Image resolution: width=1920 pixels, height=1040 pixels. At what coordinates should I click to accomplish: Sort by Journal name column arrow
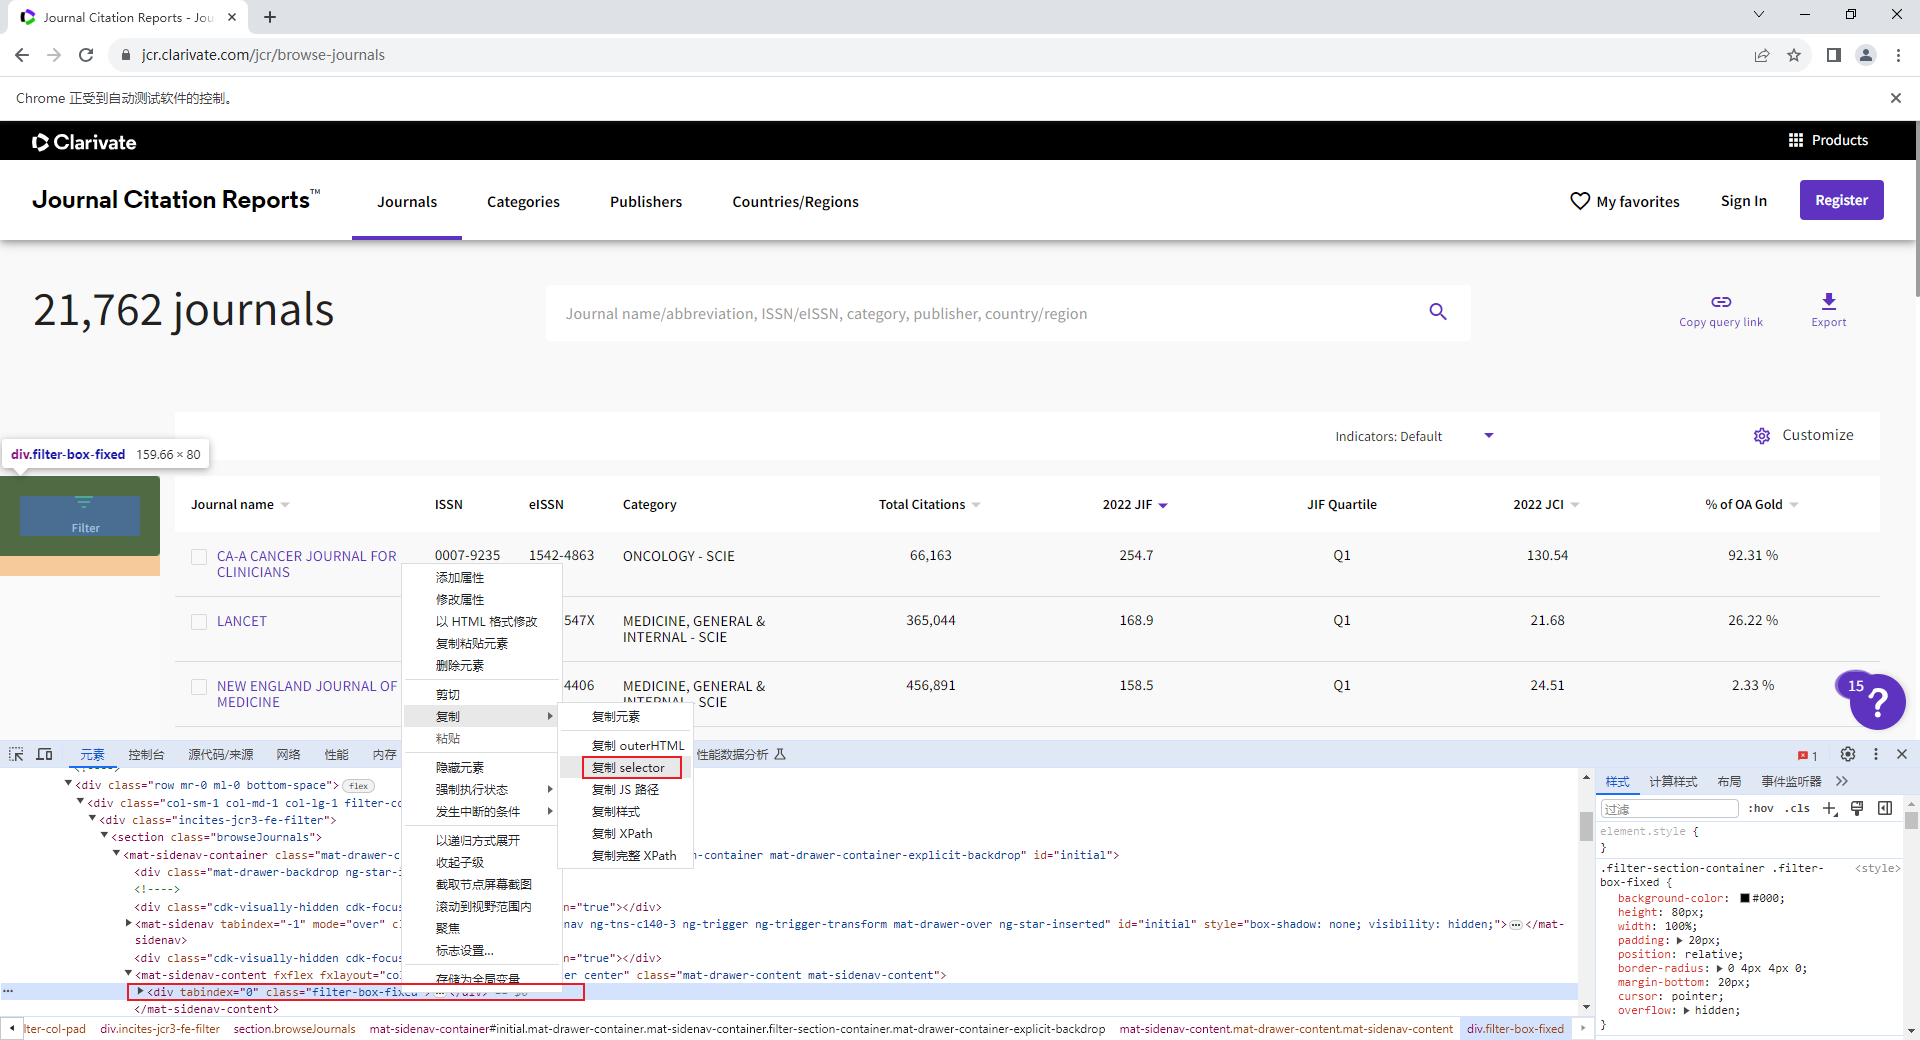pyautogui.click(x=285, y=505)
